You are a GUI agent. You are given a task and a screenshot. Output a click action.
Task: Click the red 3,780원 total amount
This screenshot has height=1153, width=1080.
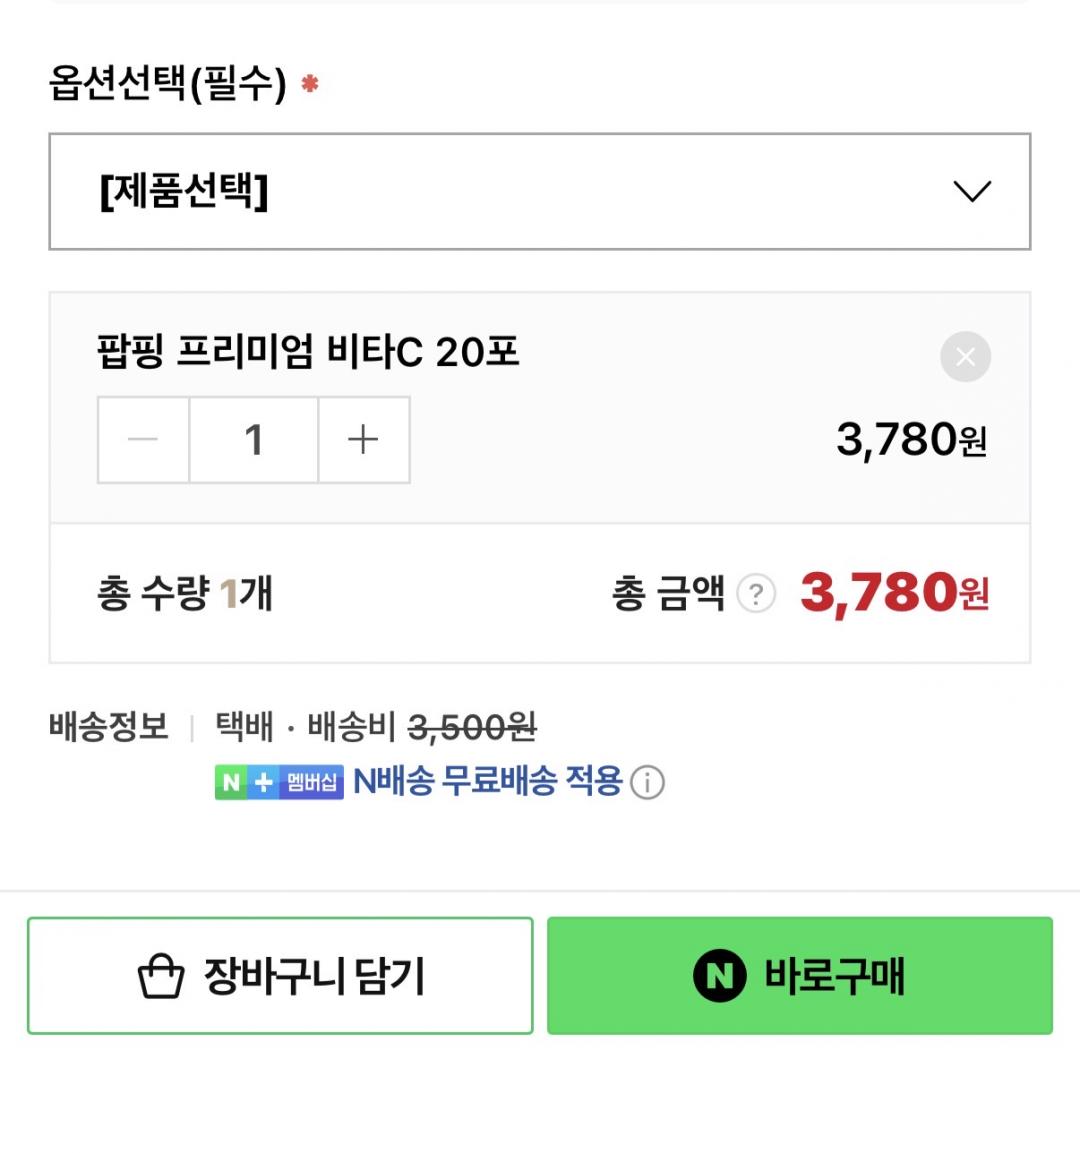(x=894, y=593)
